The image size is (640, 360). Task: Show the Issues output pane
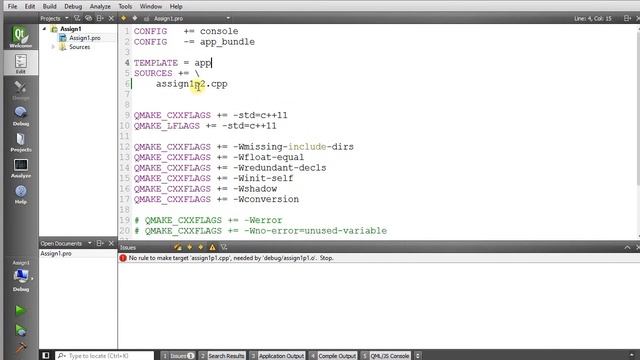click(x=178, y=356)
